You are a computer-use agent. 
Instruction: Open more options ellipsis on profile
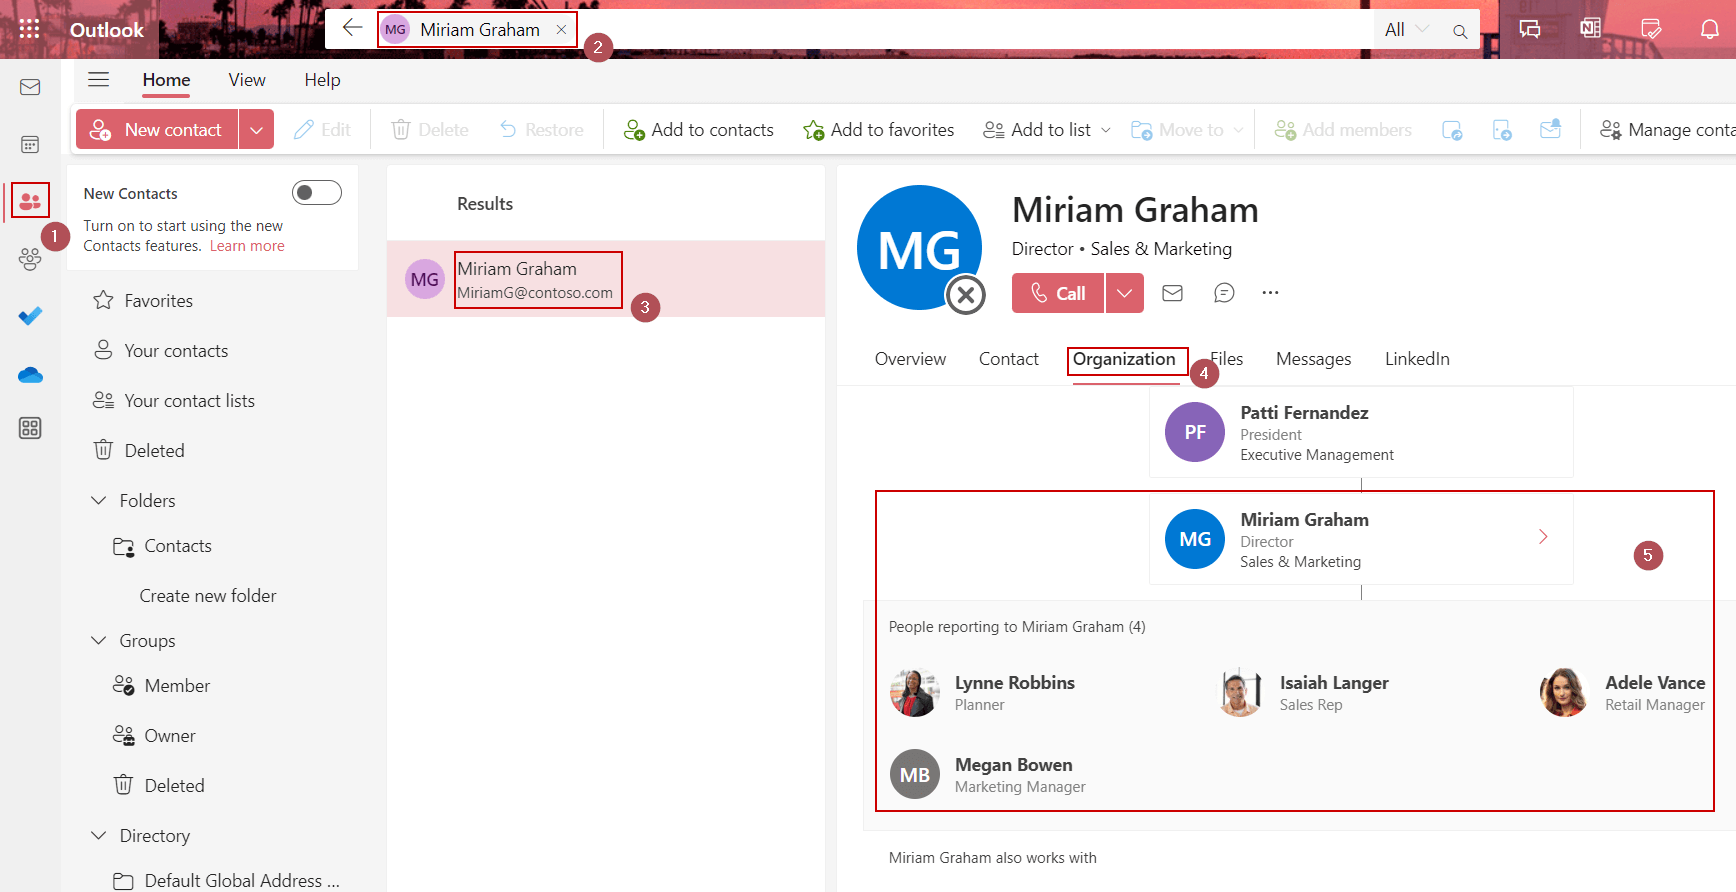pos(1270,293)
